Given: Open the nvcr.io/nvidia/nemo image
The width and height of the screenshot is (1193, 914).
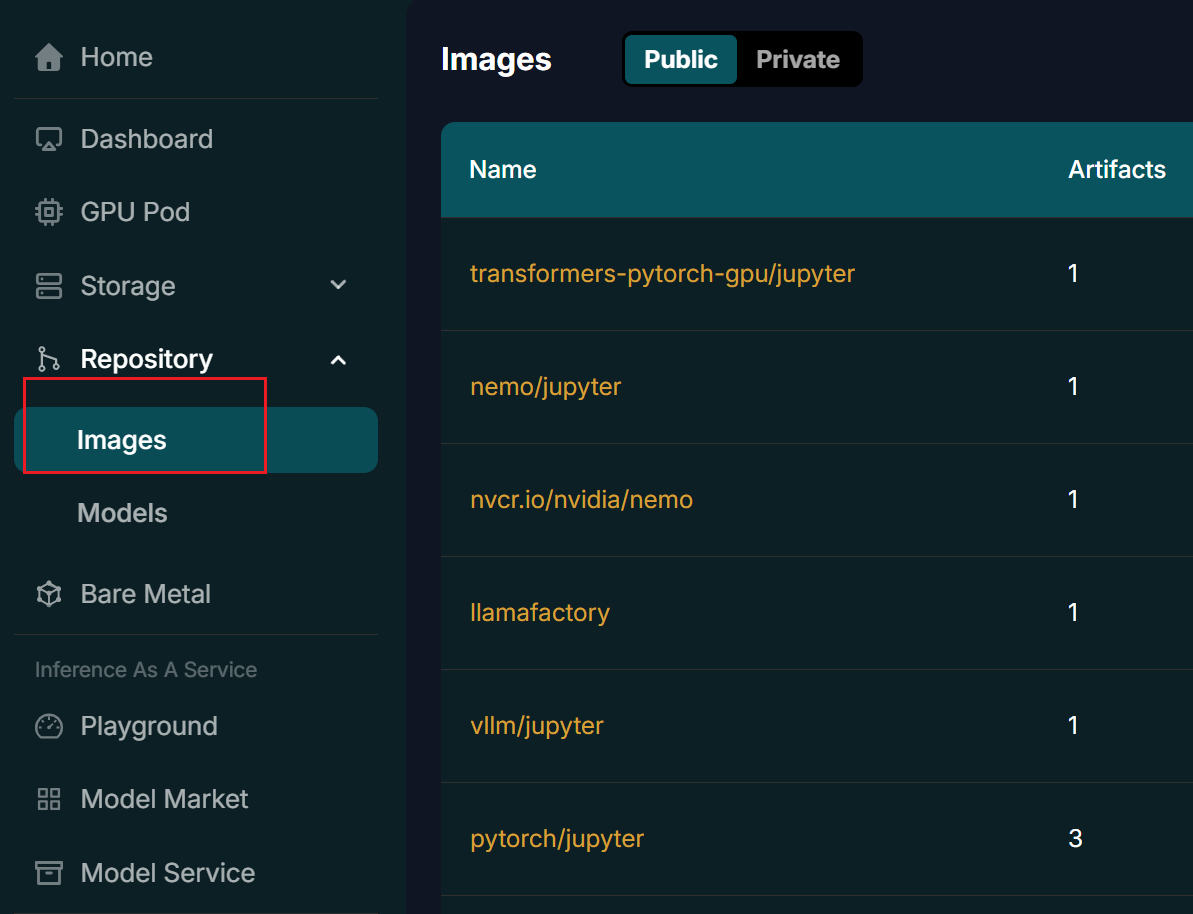Looking at the screenshot, I should point(581,499).
